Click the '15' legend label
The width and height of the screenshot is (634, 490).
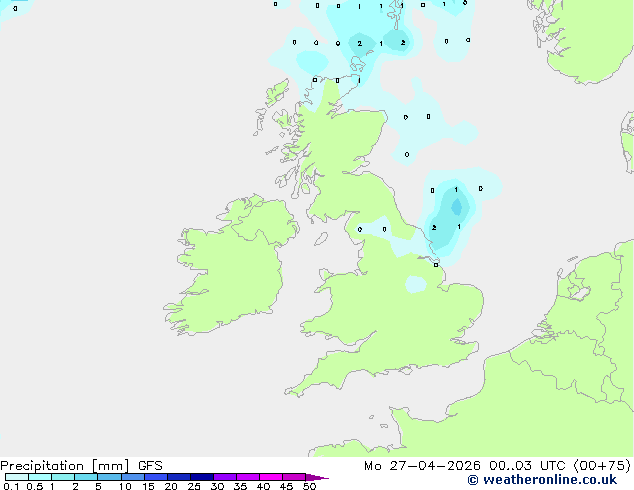click(x=148, y=486)
